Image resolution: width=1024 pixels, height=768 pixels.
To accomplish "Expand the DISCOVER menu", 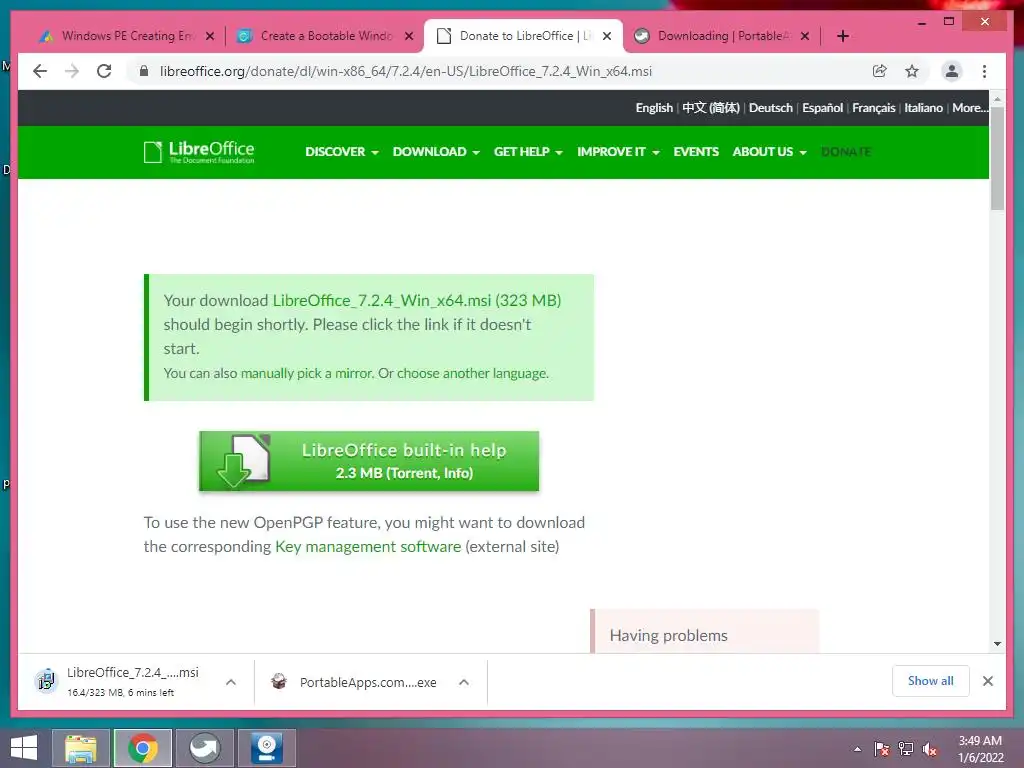I will coord(342,152).
